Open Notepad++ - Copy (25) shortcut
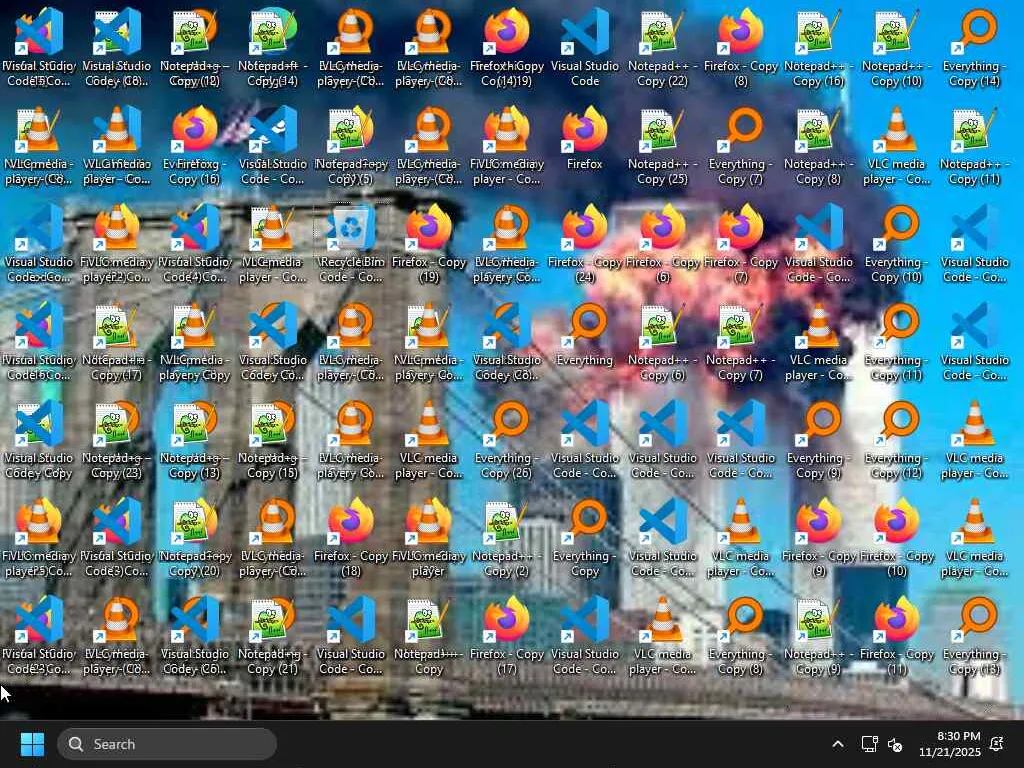Screen dimensions: 1024x768 [662, 145]
